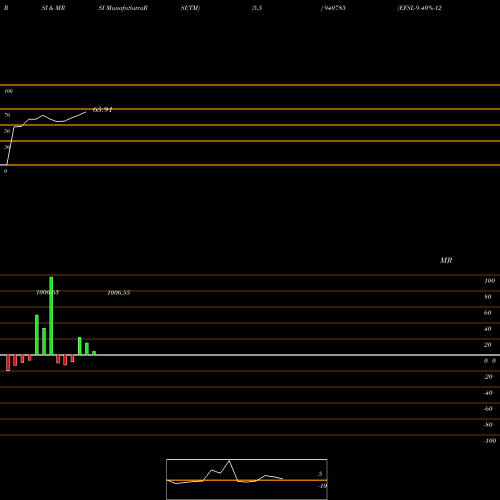Image resolution: width=500 pixels, height=500 pixels.
Task: Click the spike peak in mini chart
Action: pos(229,461)
